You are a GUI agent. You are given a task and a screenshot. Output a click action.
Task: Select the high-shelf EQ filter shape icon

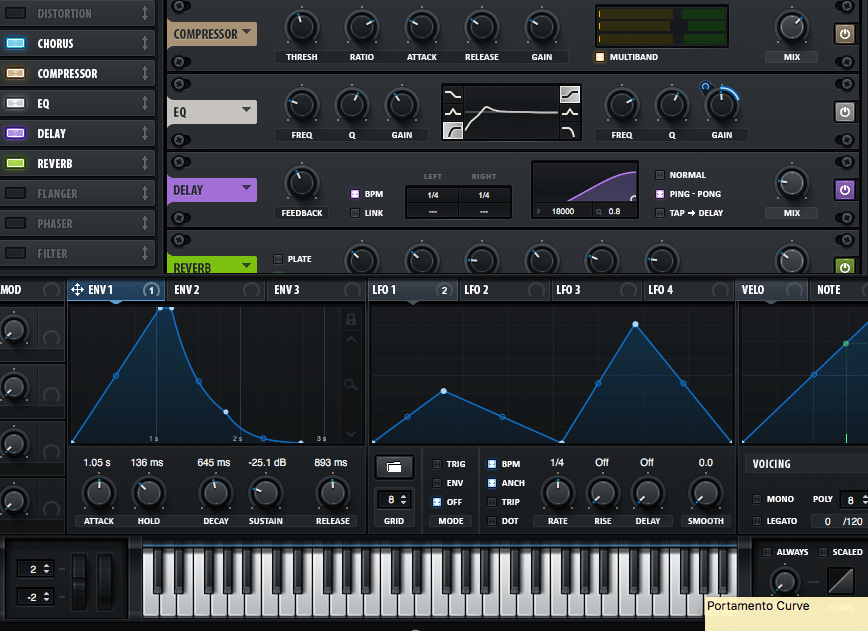click(570, 95)
